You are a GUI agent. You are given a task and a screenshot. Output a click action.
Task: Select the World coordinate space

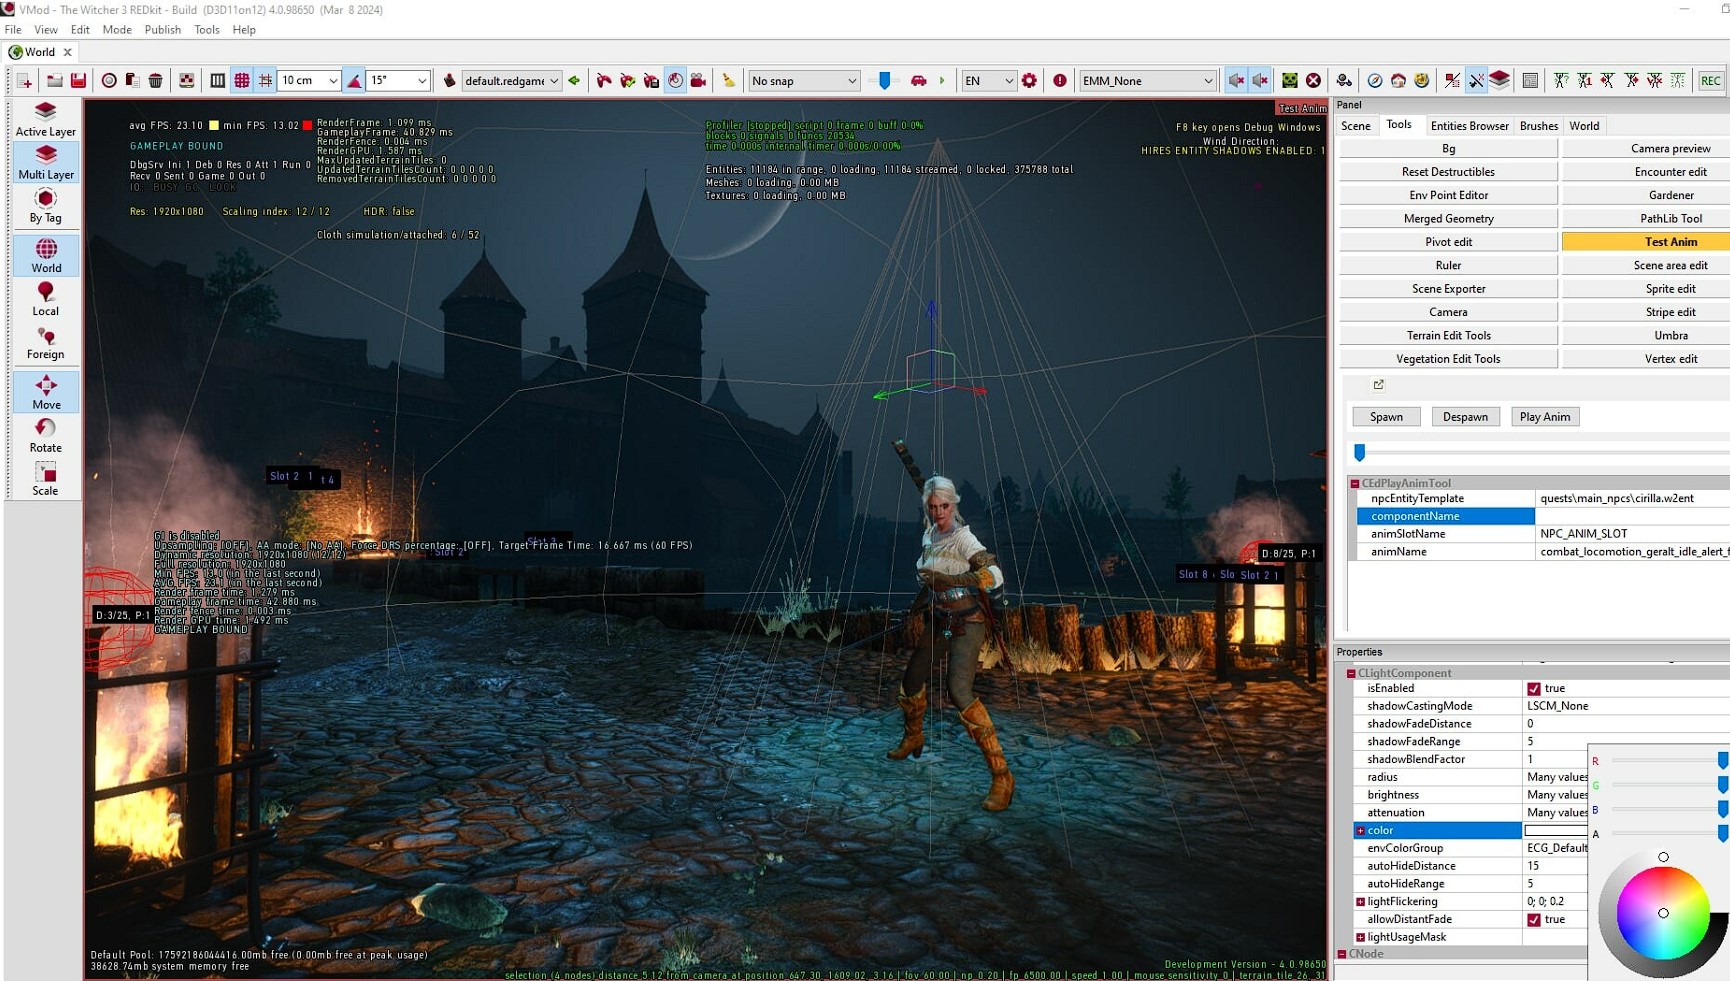tap(46, 255)
